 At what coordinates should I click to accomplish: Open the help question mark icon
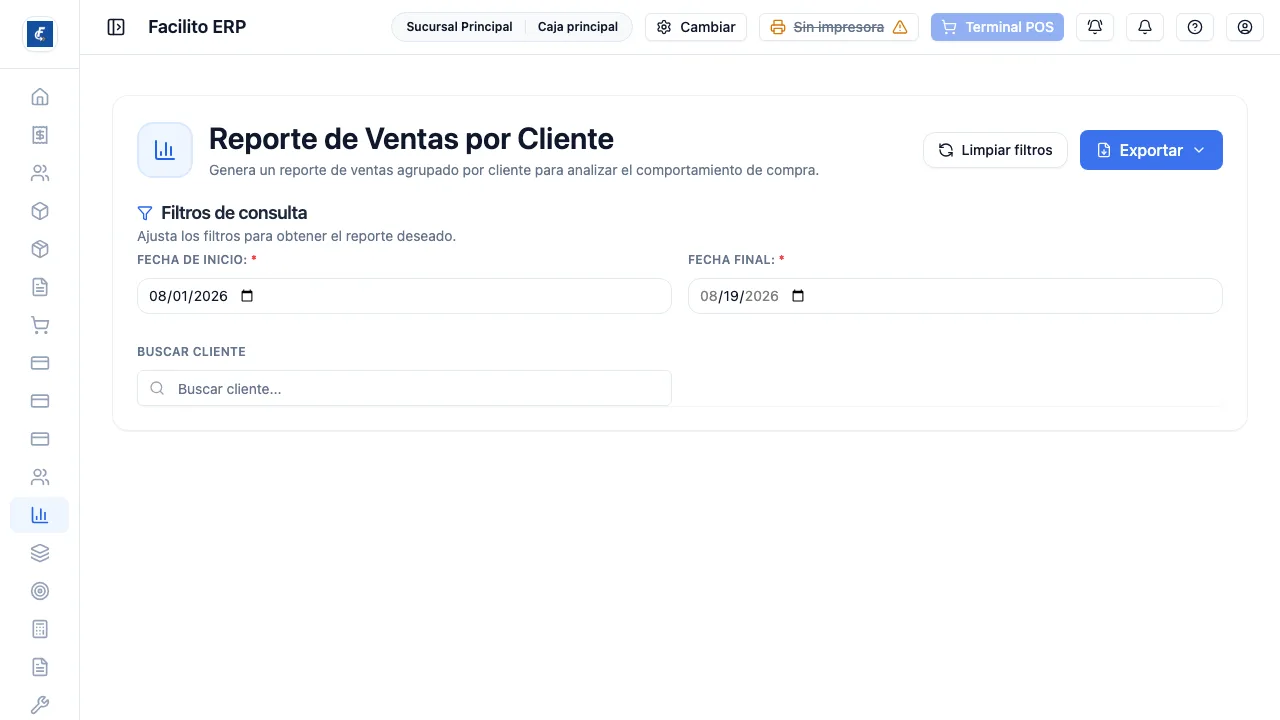pyautogui.click(x=1195, y=27)
